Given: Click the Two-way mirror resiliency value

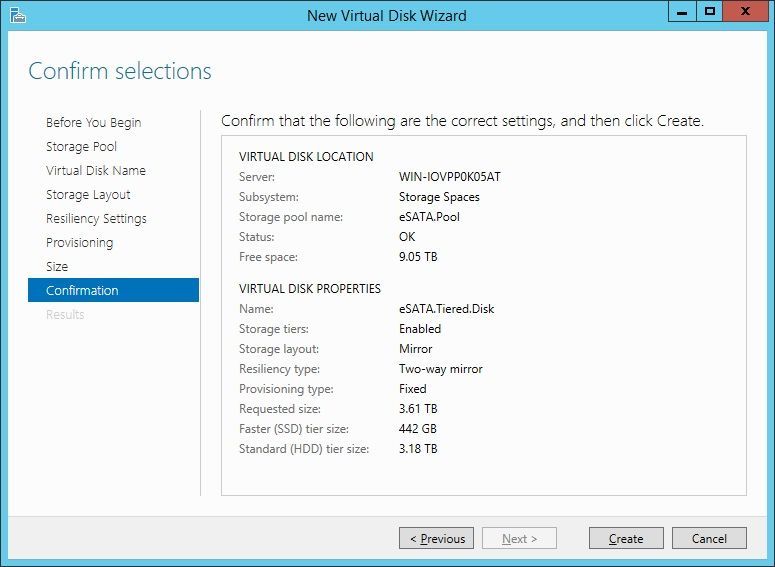Looking at the screenshot, I should pyautogui.click(x=440, y=369).
